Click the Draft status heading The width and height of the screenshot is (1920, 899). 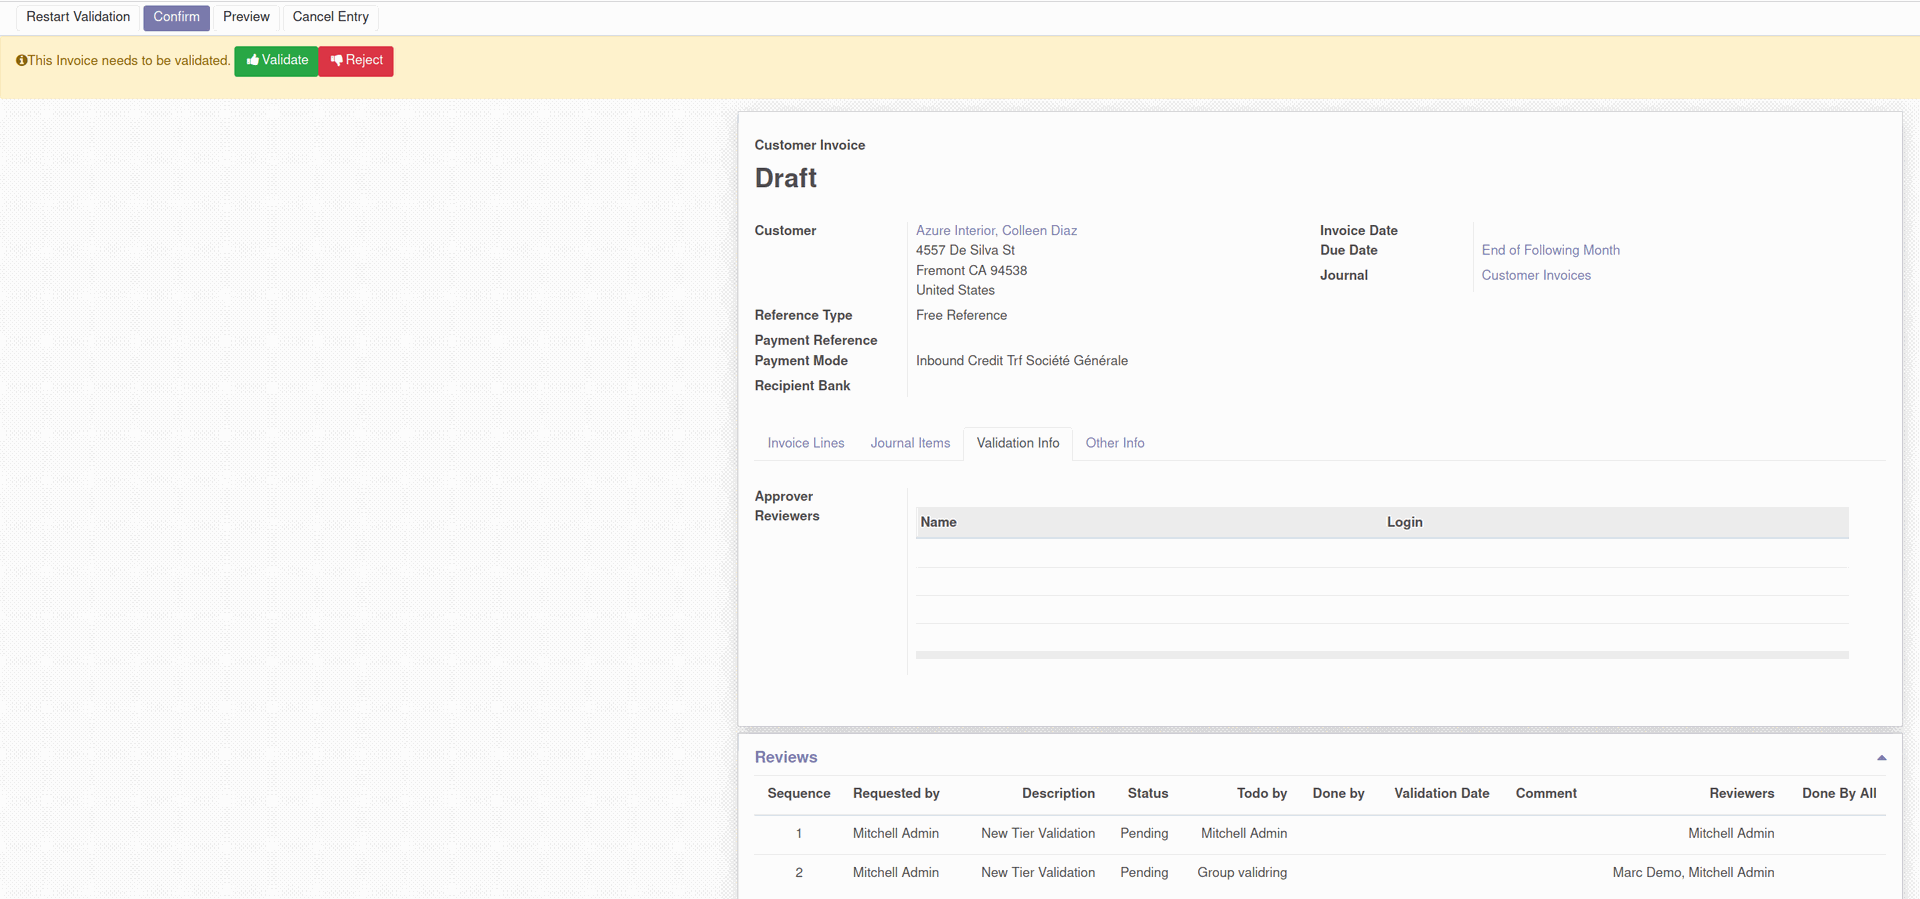[x=785, y=178]
